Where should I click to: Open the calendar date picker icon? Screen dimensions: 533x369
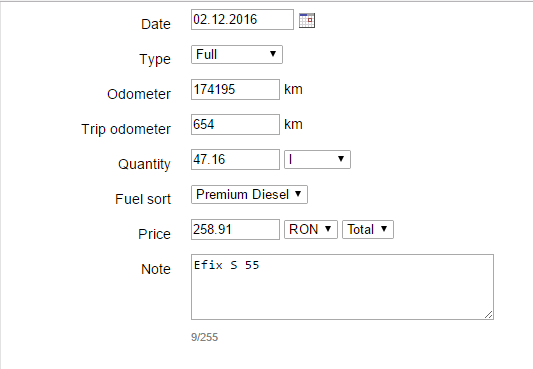307,20
